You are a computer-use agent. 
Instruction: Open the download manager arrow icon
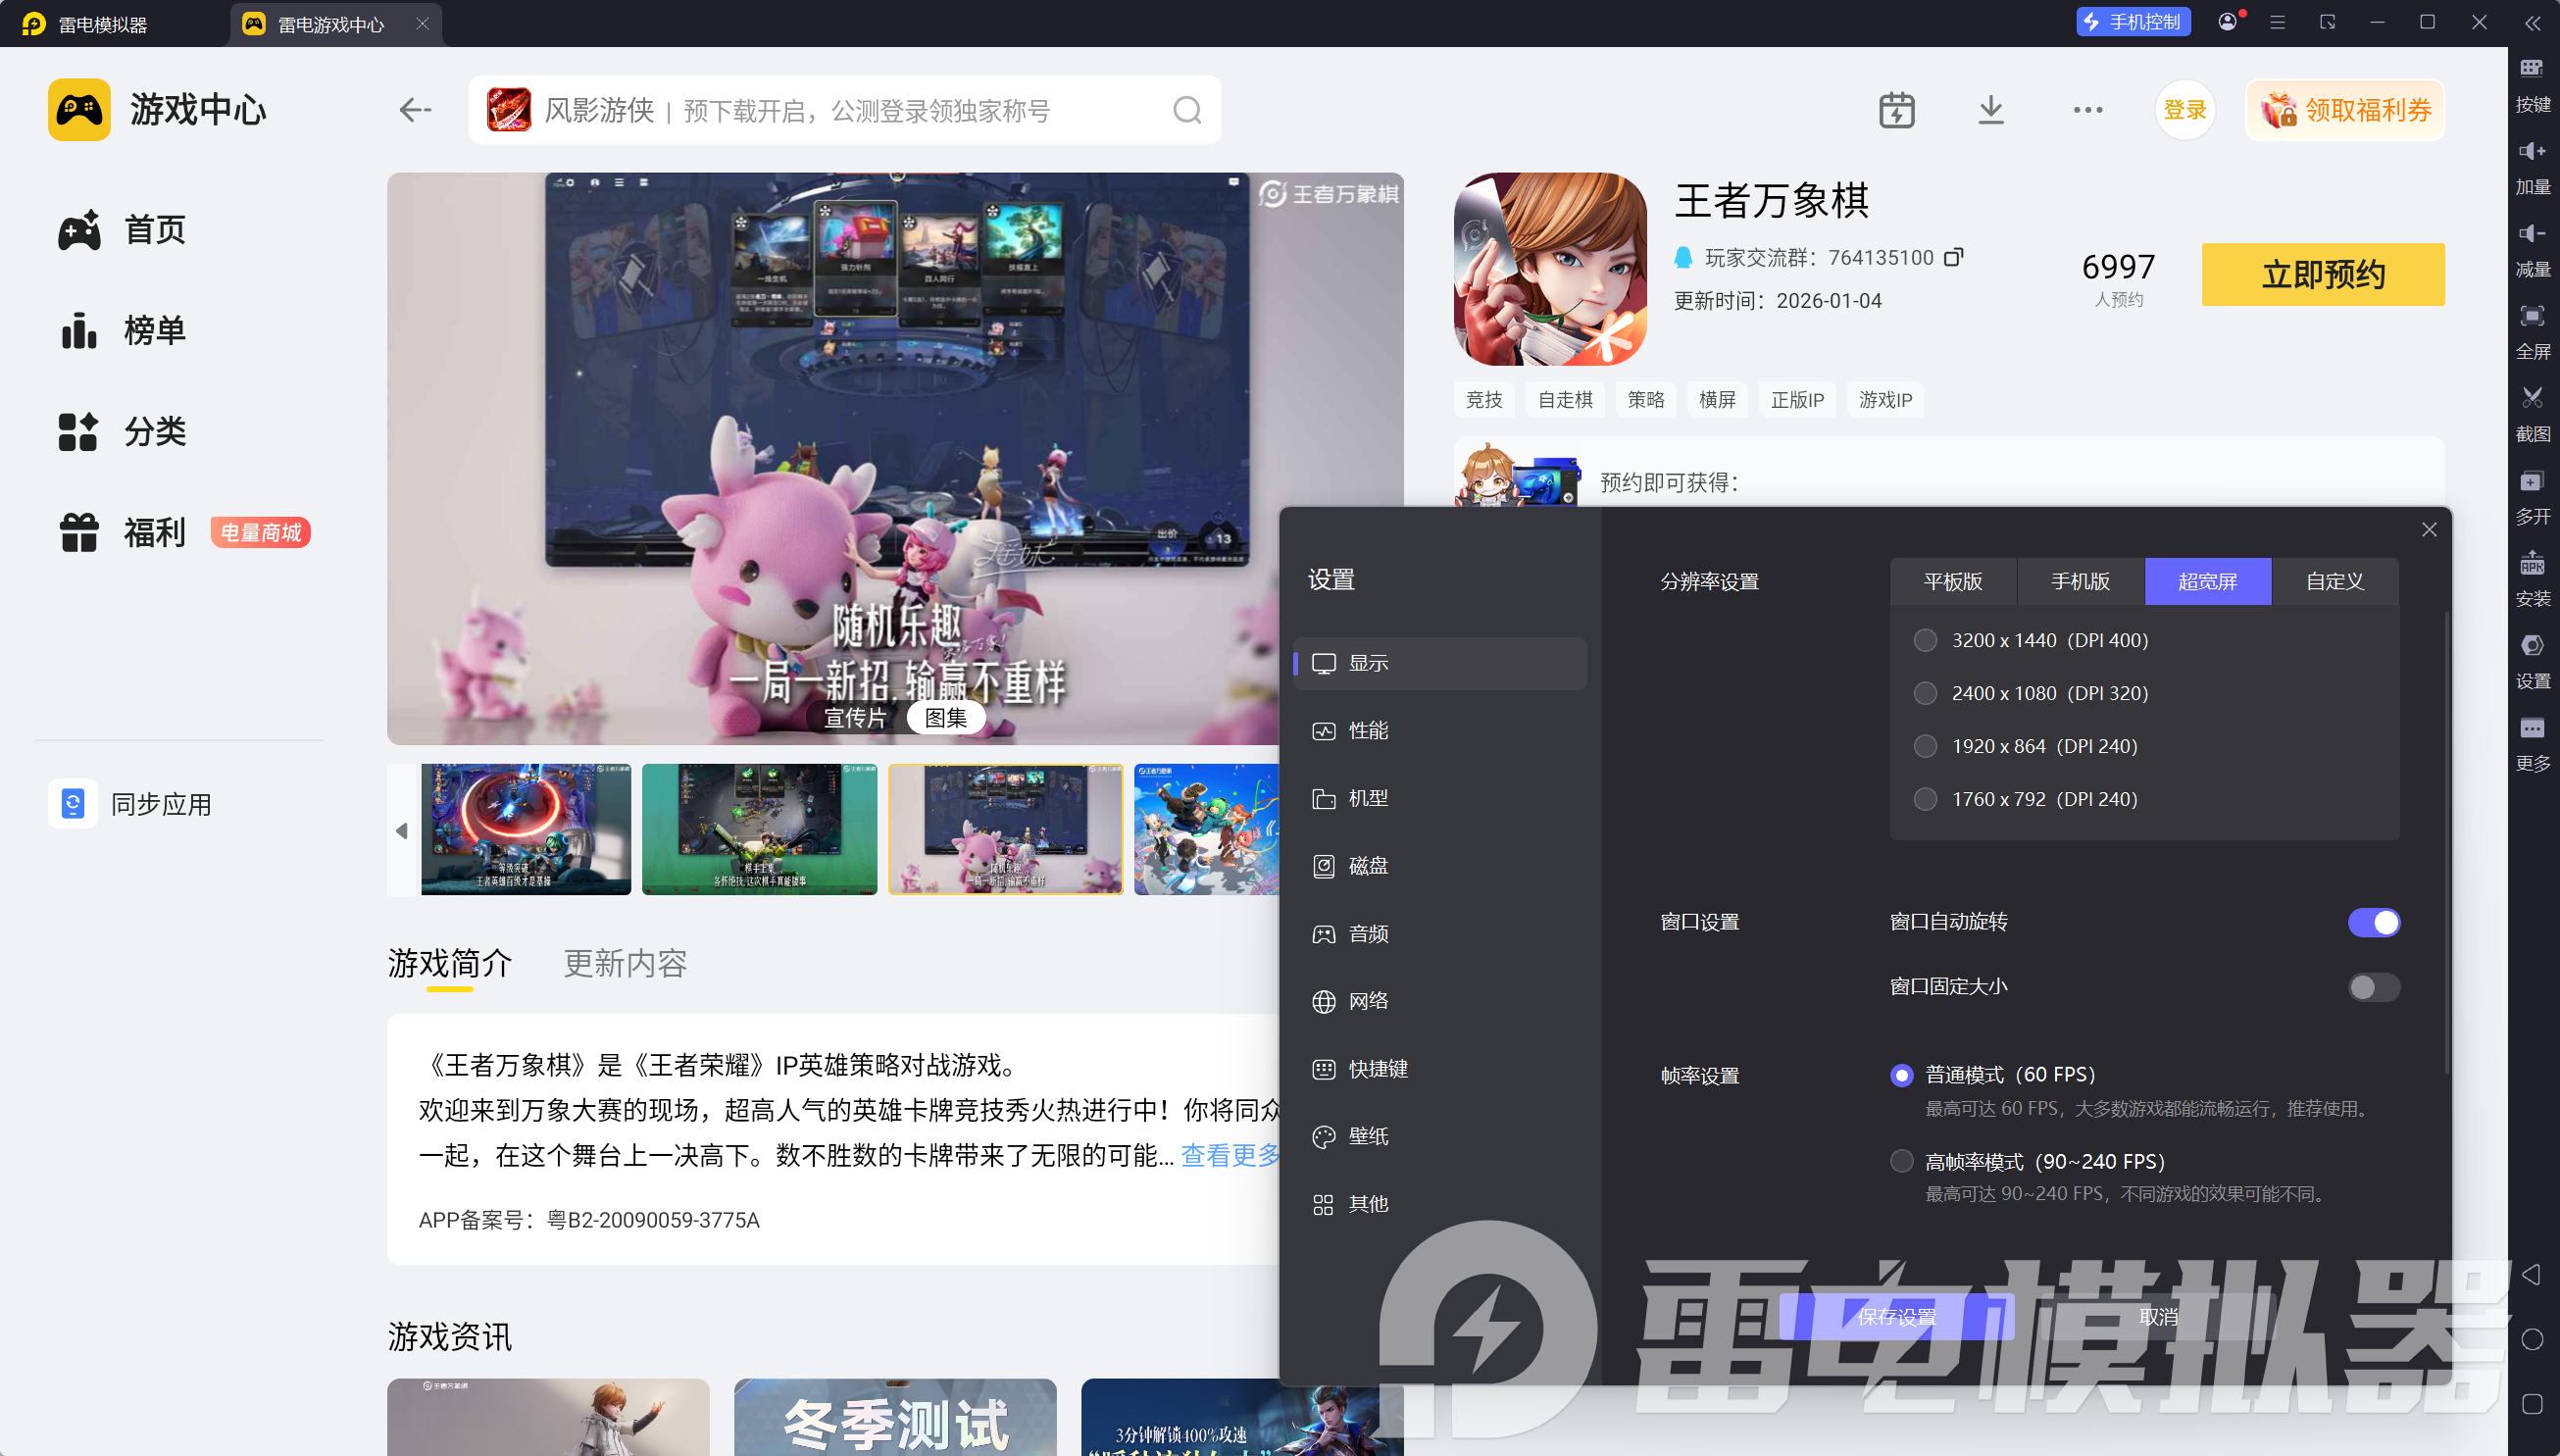[x=1990, y=110]
